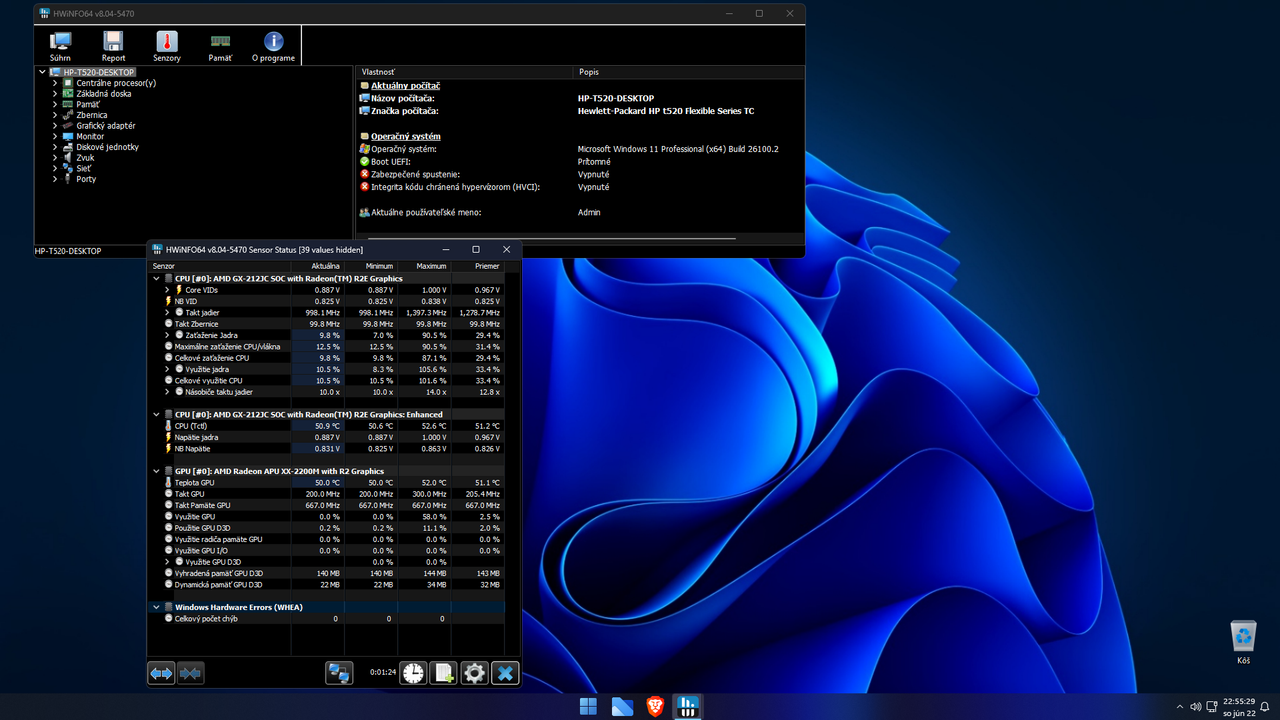Open remote network monitors button in sensor window
This screenshot has height=720, width=1280.
[339, 673]
